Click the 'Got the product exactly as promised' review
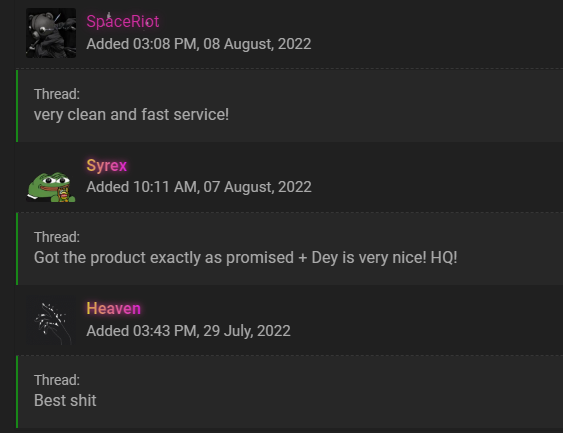563x433 pixels. pyautogui.click(x=246, y=257)
